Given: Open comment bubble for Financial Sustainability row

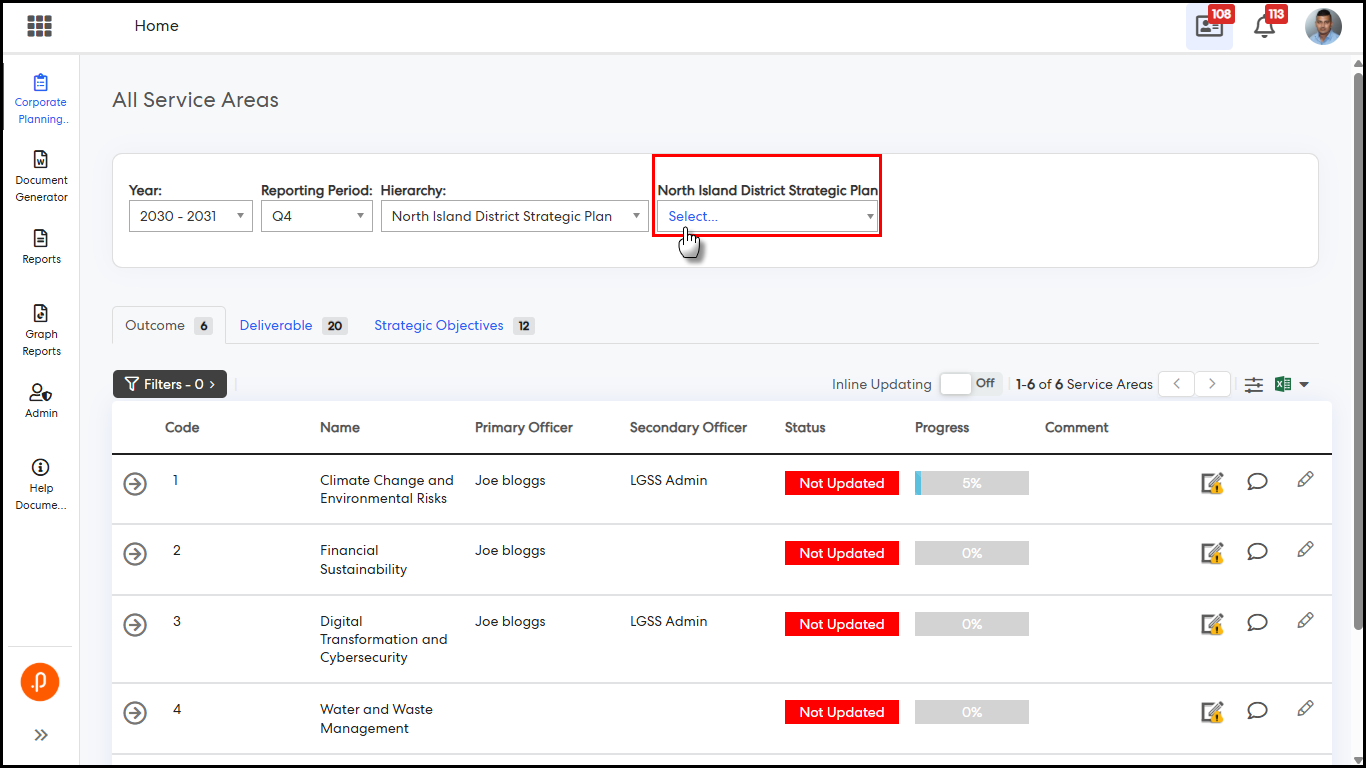Looking at the screenshot, I should (x=1257, y=552).
